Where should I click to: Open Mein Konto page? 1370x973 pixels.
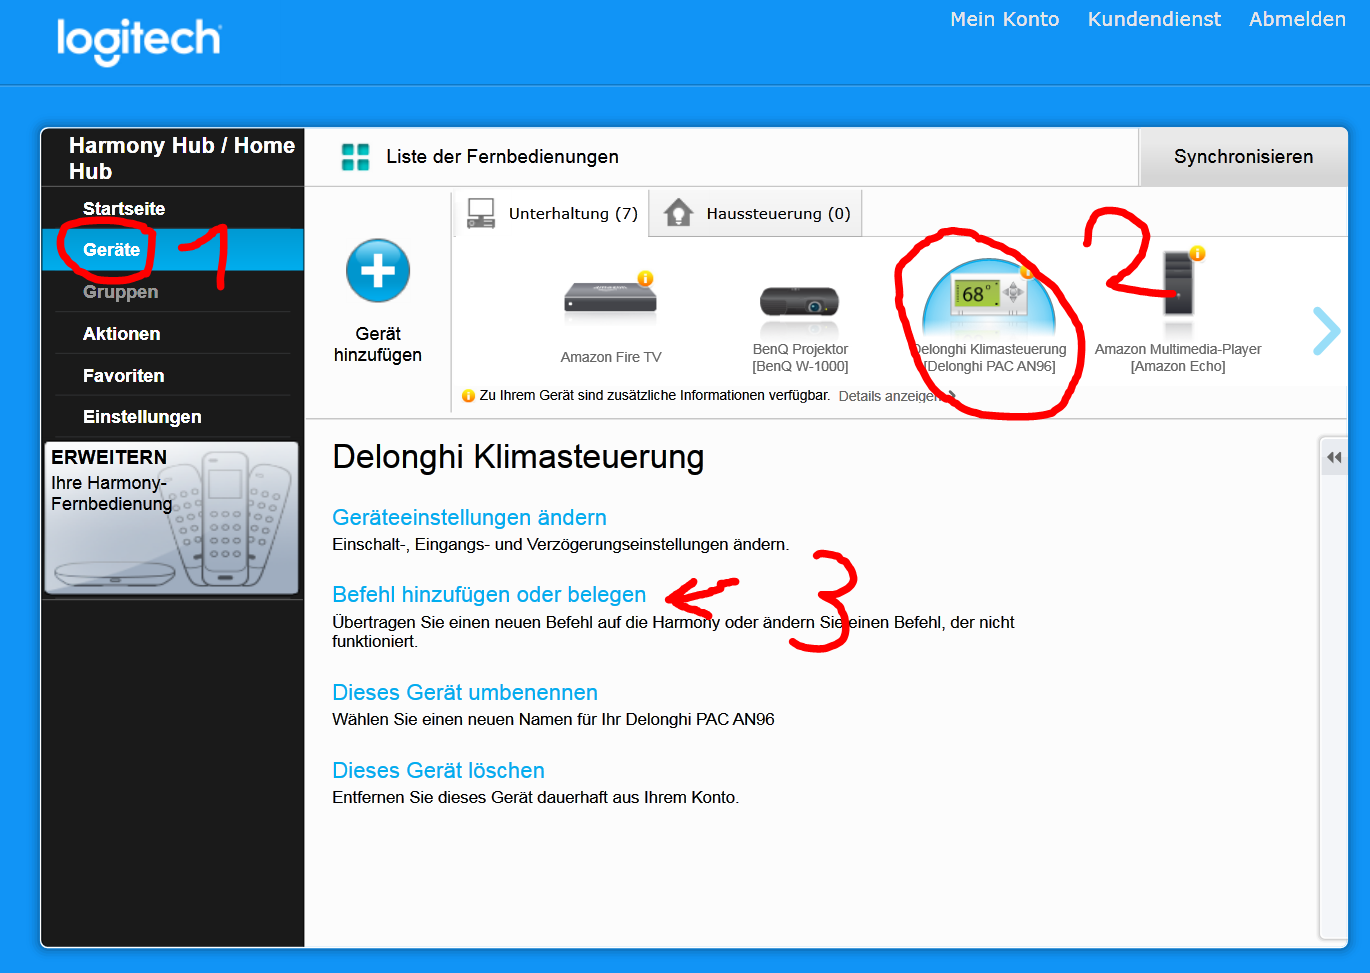pos(1004,19)
